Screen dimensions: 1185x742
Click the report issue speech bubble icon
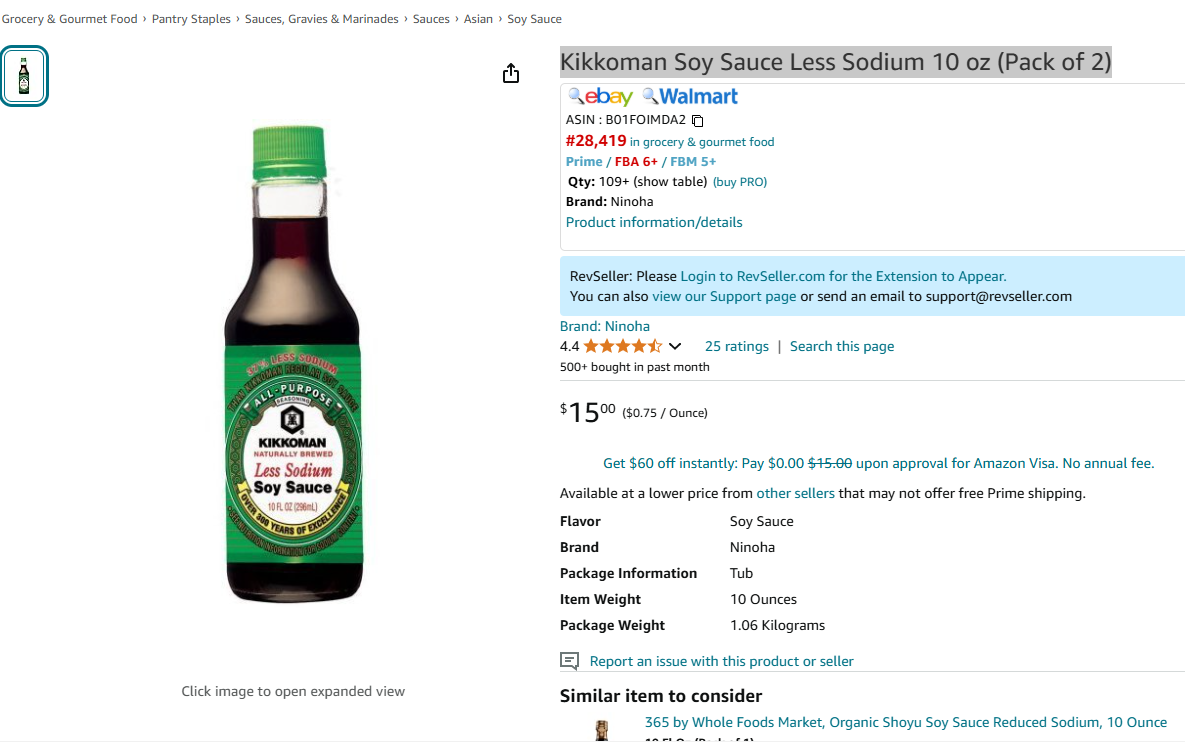[x=570, y=661]
